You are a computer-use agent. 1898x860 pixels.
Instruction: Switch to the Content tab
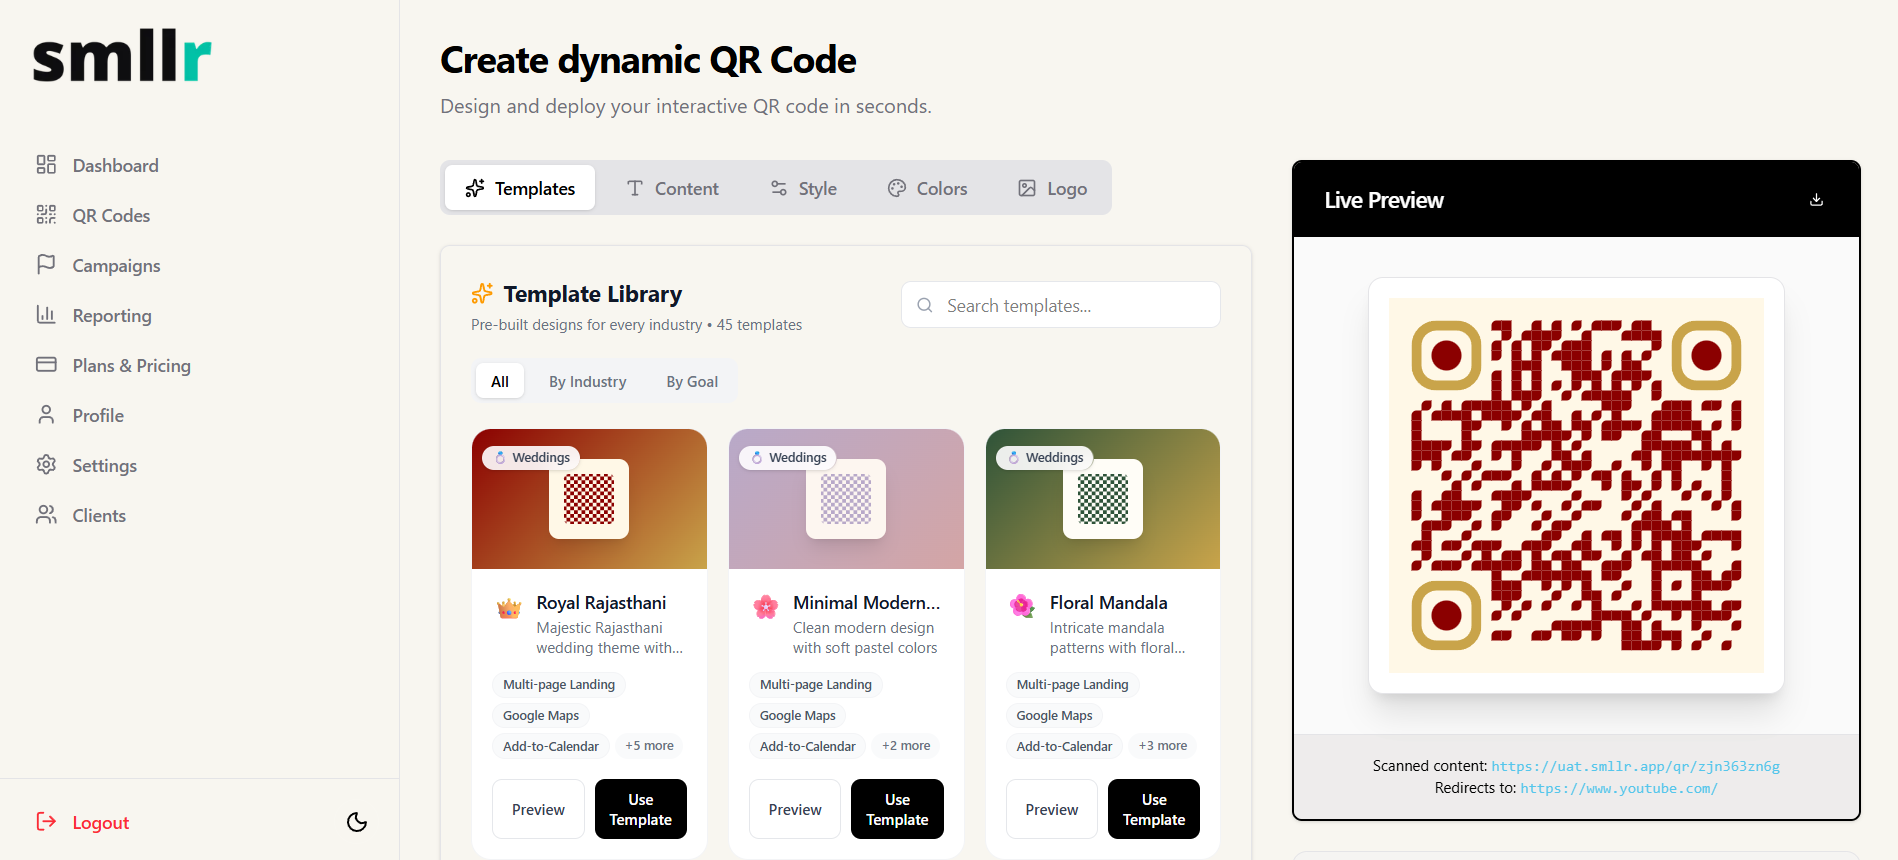pos(672,188)
